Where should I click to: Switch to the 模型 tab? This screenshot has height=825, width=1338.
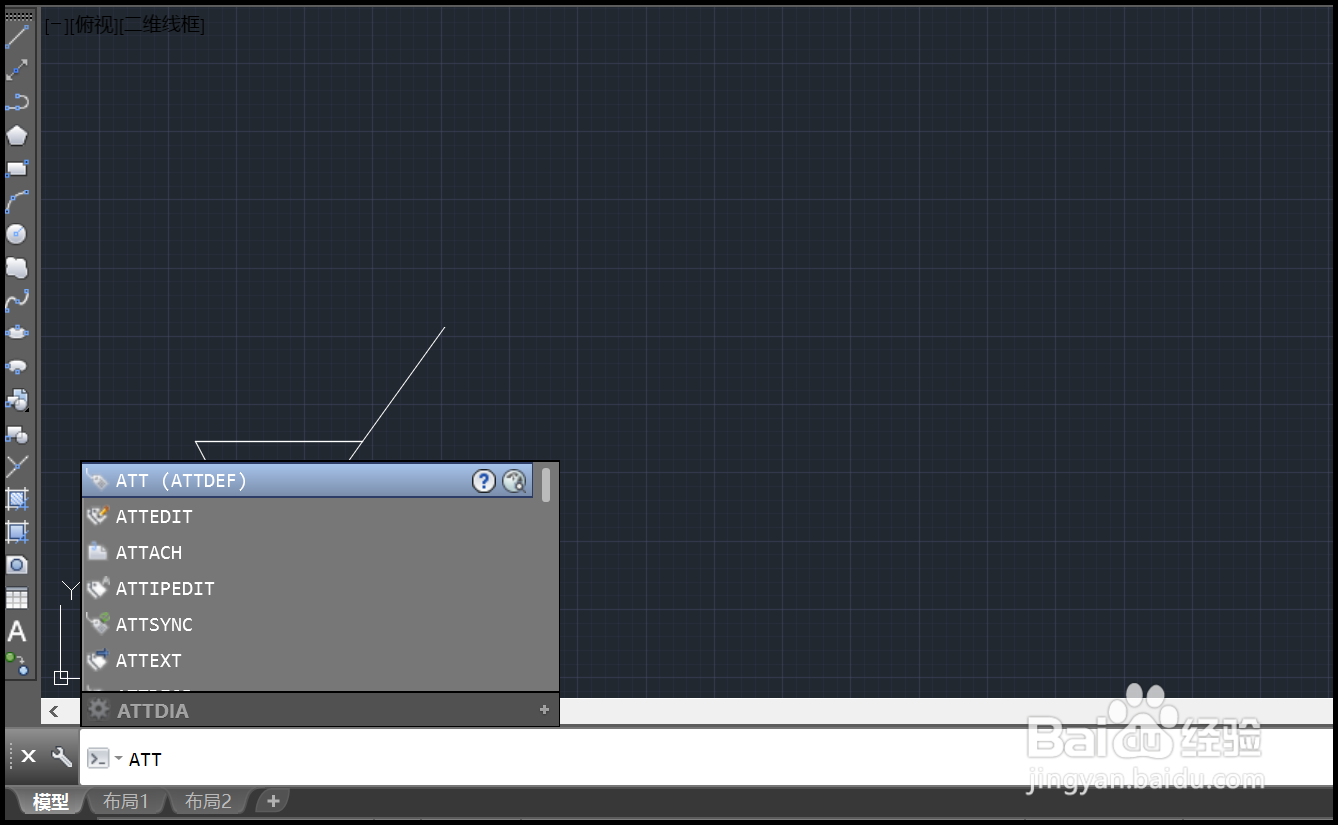point(50,802)
